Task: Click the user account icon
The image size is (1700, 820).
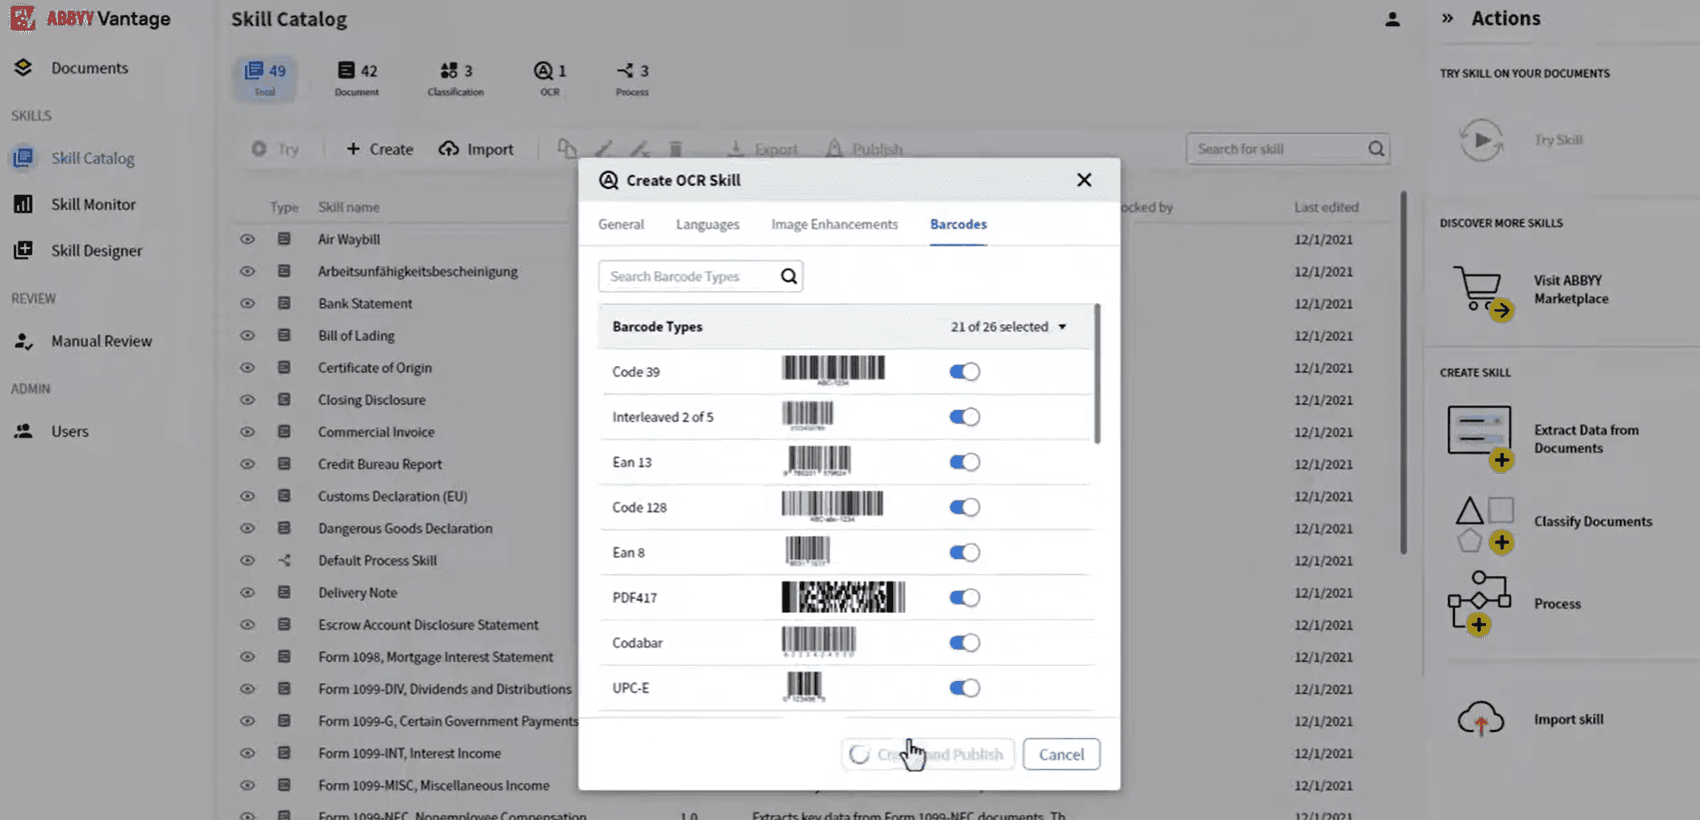Action: click(1392, 19)
